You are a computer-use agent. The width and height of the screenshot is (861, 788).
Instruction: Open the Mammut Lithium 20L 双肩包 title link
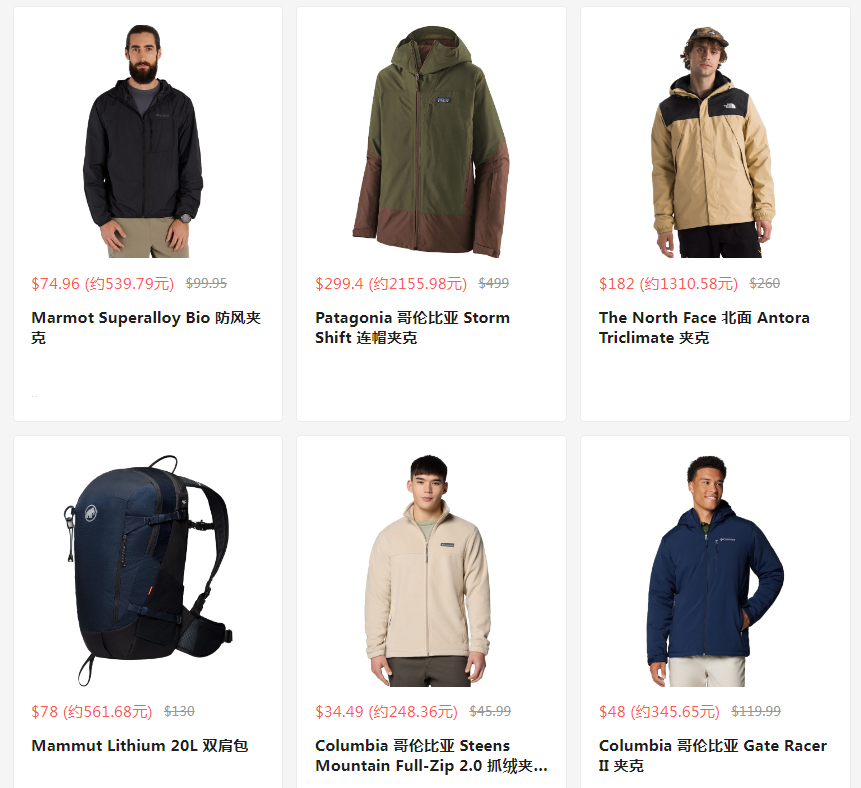click(x=139, y=745)
